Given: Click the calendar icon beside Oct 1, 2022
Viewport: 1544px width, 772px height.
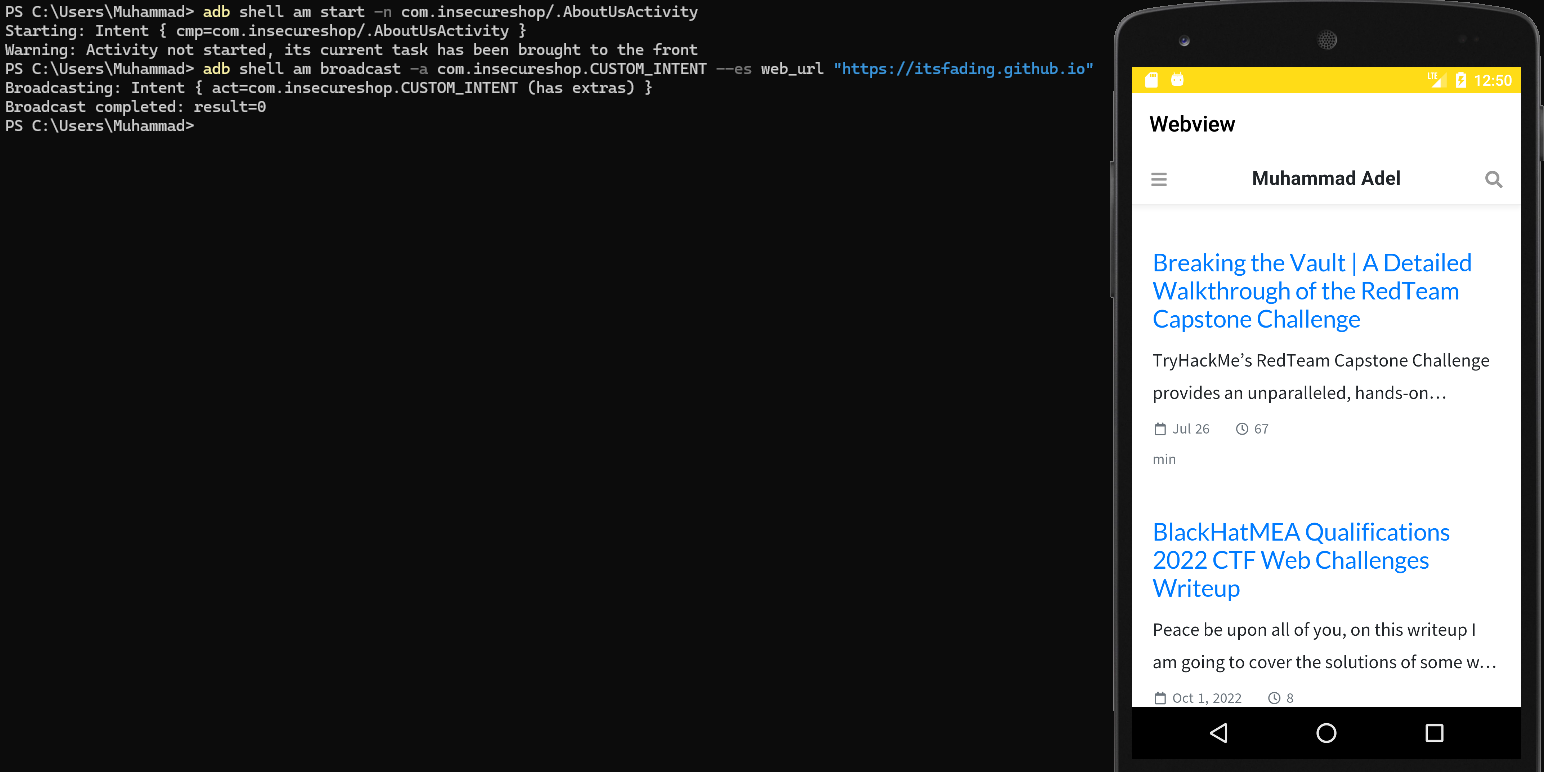Looking at the screenshot, I should (x=1159, y=697).
